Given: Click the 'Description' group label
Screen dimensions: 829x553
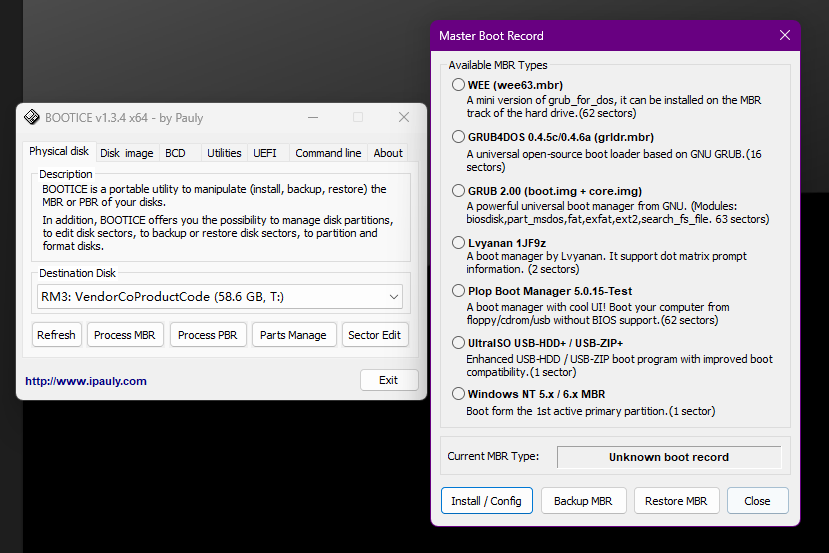Looking at the screenshot, I should click(66, 174).
